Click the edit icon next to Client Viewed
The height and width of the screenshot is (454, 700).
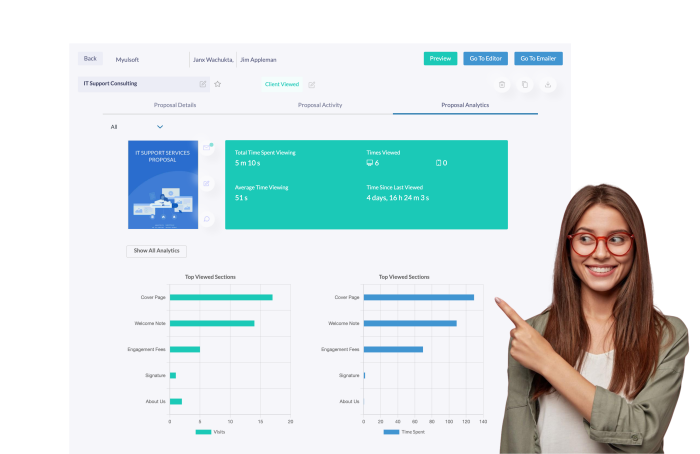click(x=312, y=85)
